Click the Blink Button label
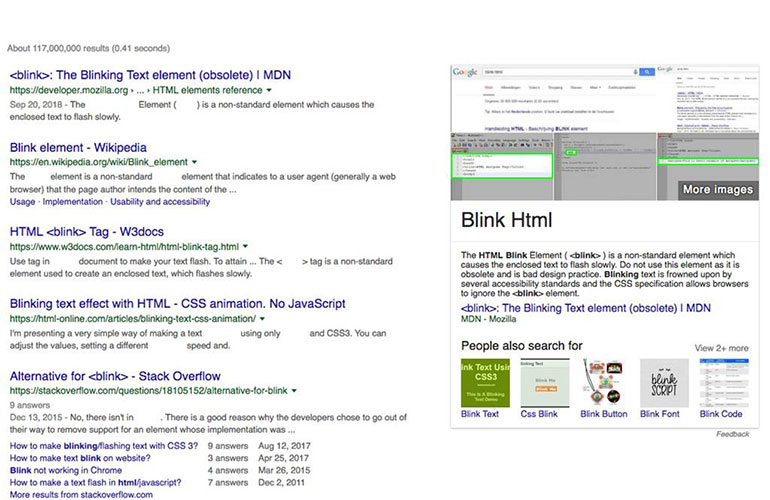Image resolution: width=770 pixels, height=500 pixels. pyautogui.click(x=604, y=414)
